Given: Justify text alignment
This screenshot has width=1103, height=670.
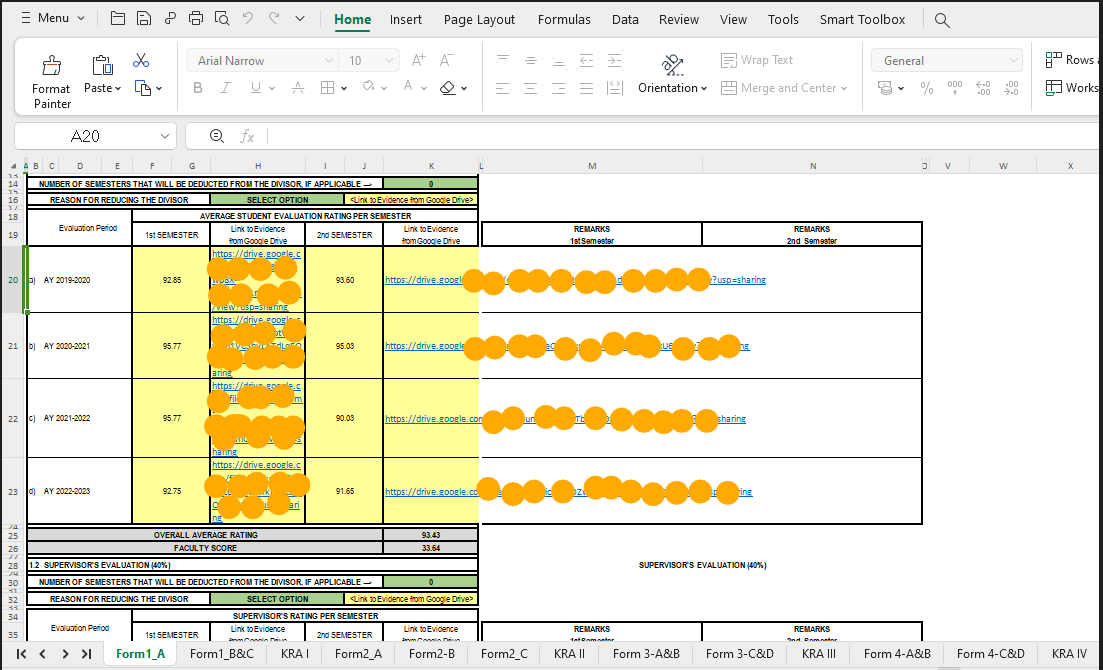Looking at the screenshot, I should tap(587, 88).
